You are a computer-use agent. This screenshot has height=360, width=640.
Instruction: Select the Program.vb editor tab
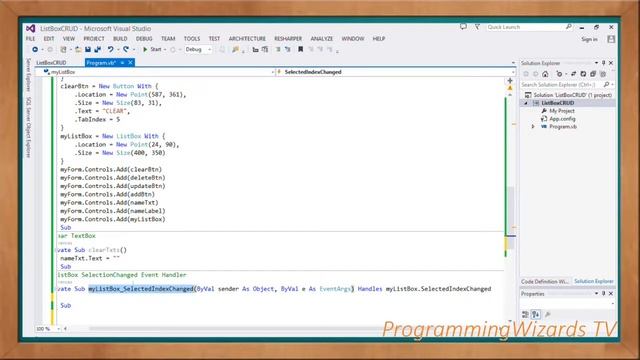point(101,63)
